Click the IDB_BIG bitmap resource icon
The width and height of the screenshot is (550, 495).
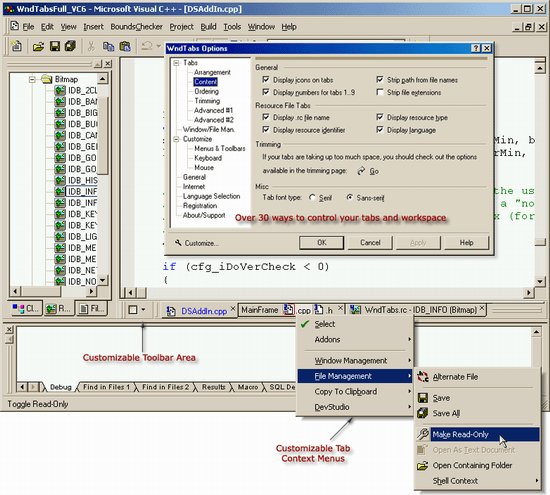click(60, 113)
